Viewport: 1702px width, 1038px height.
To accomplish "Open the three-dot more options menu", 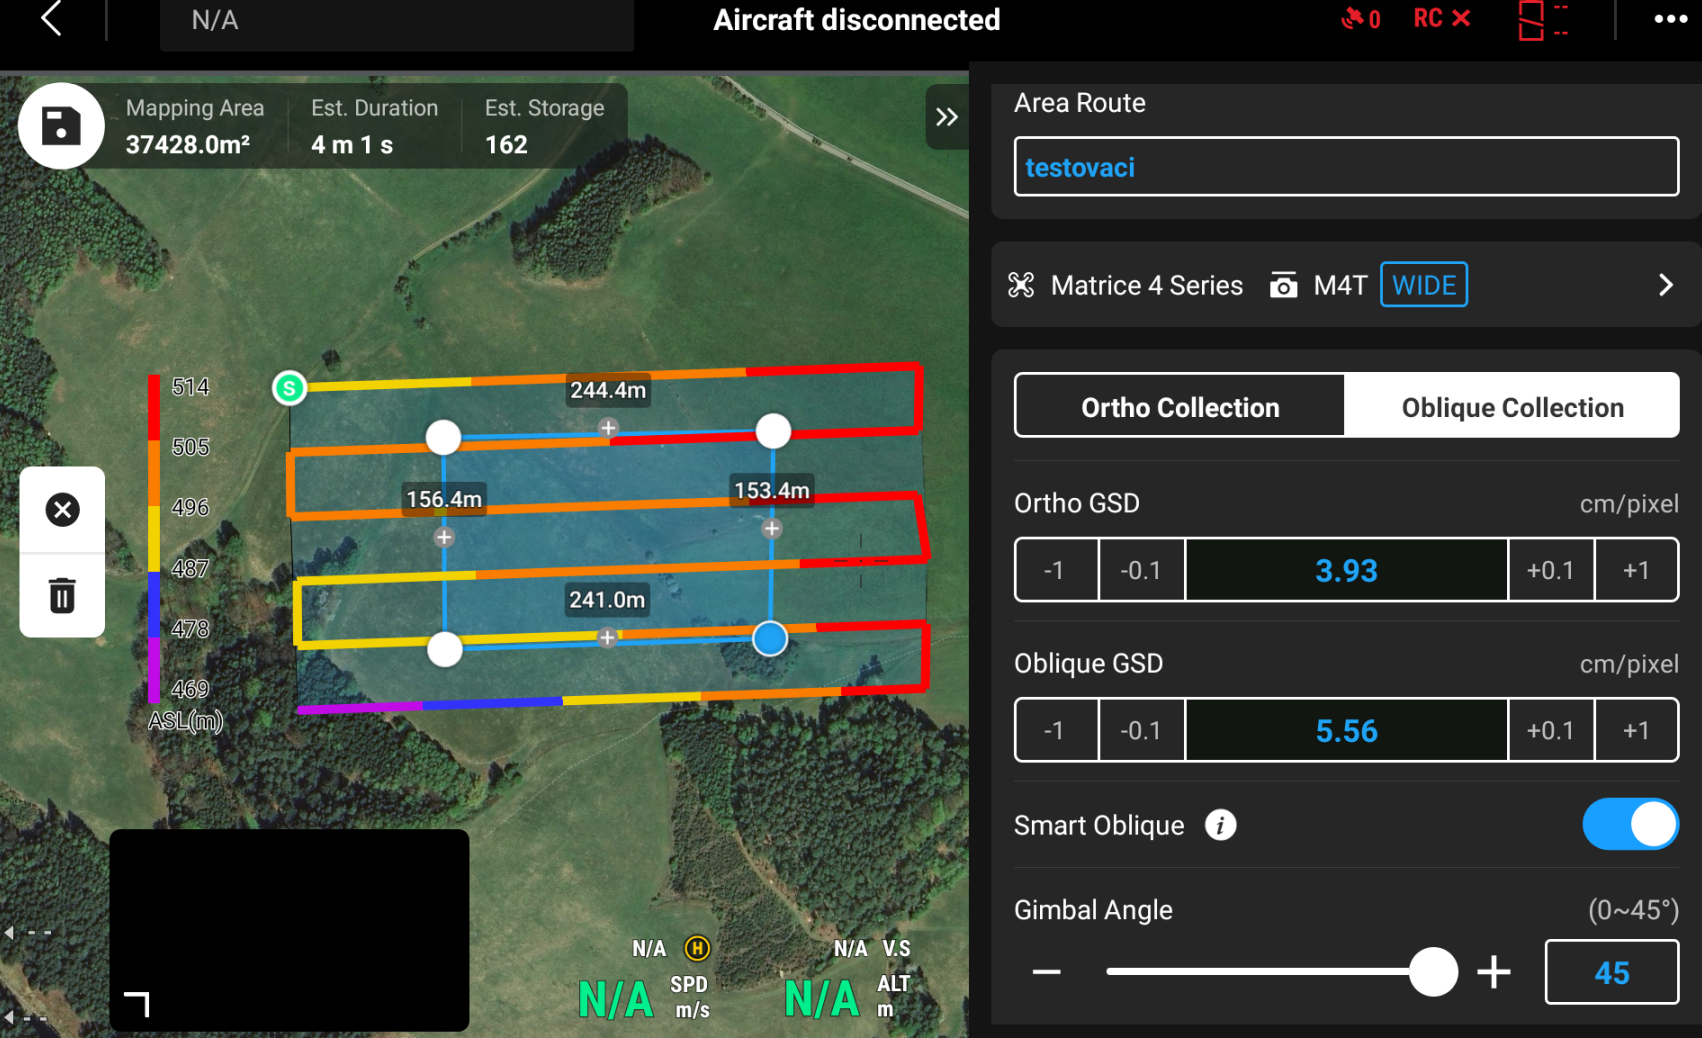I will click(x=1670, y=19).
